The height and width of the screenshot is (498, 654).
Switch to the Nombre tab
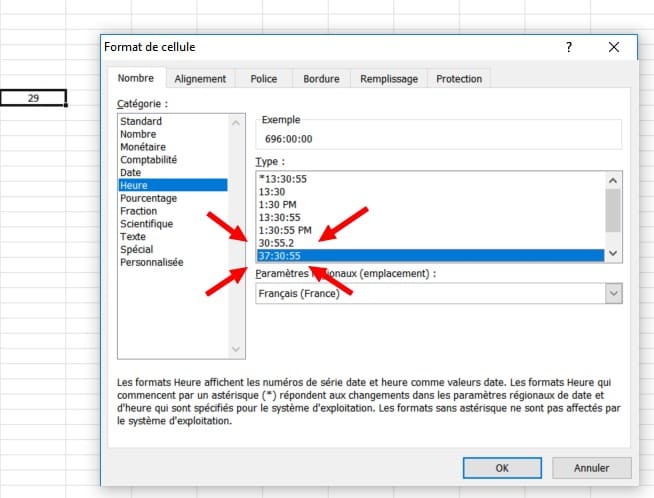tap(136, 78)
